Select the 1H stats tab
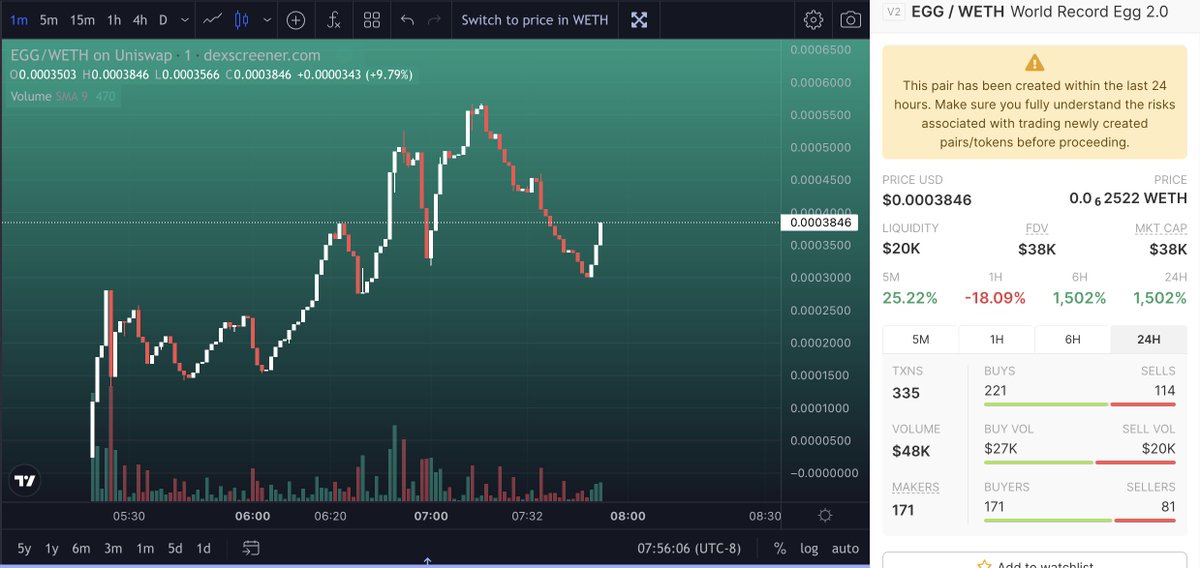Image resolution: width=1200 pixels, height=568 pixels. [x=996, y=339]
